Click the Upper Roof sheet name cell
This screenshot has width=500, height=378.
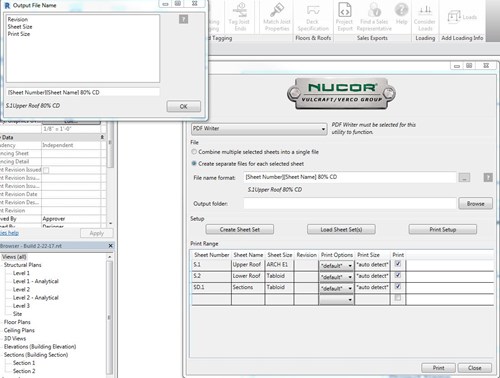(248, 265)
